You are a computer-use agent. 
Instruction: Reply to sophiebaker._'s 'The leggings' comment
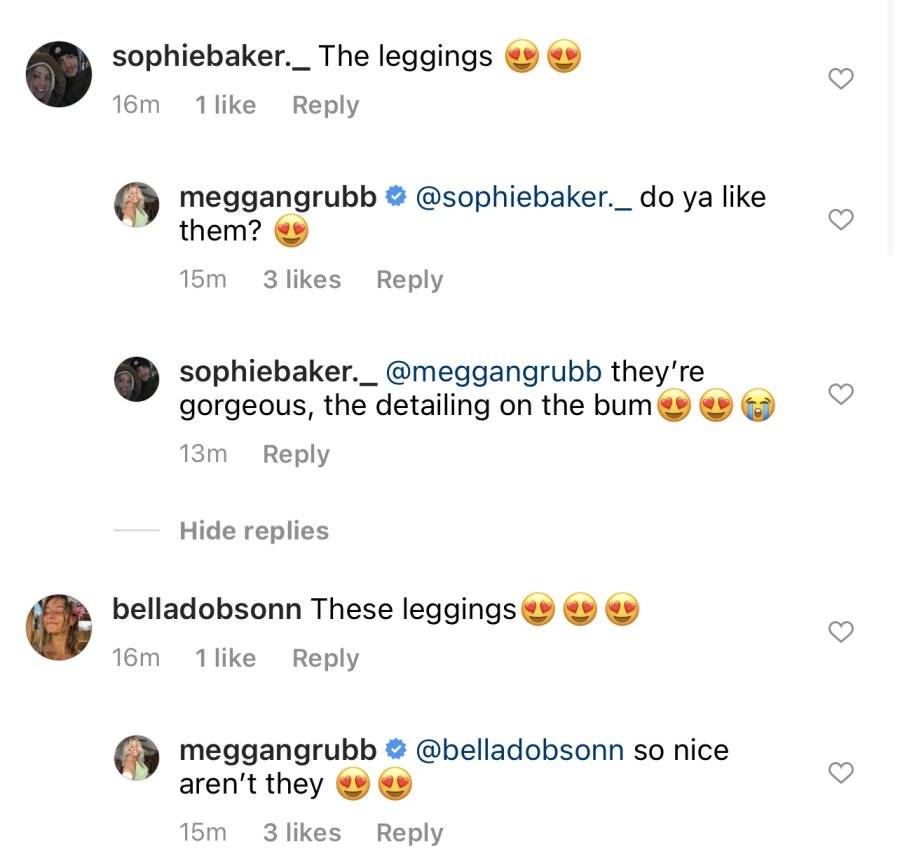(x=325, y=106)
